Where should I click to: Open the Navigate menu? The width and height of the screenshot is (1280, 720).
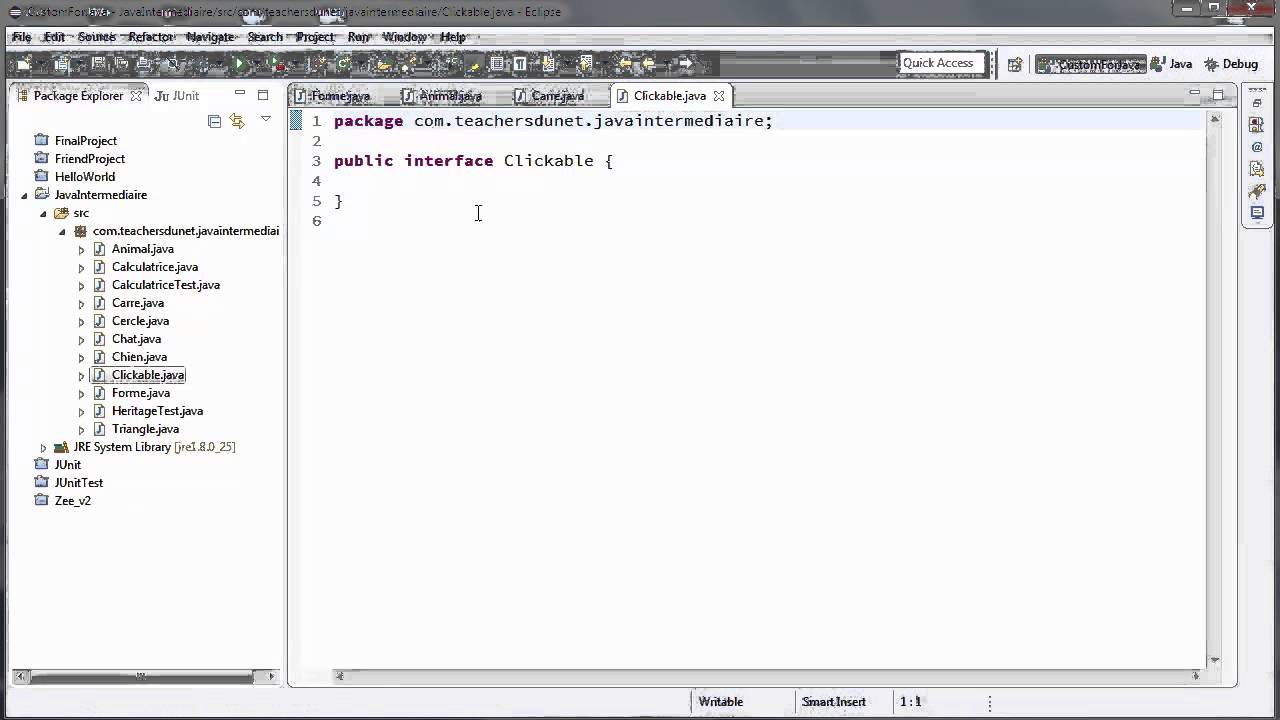pos(210,37)
